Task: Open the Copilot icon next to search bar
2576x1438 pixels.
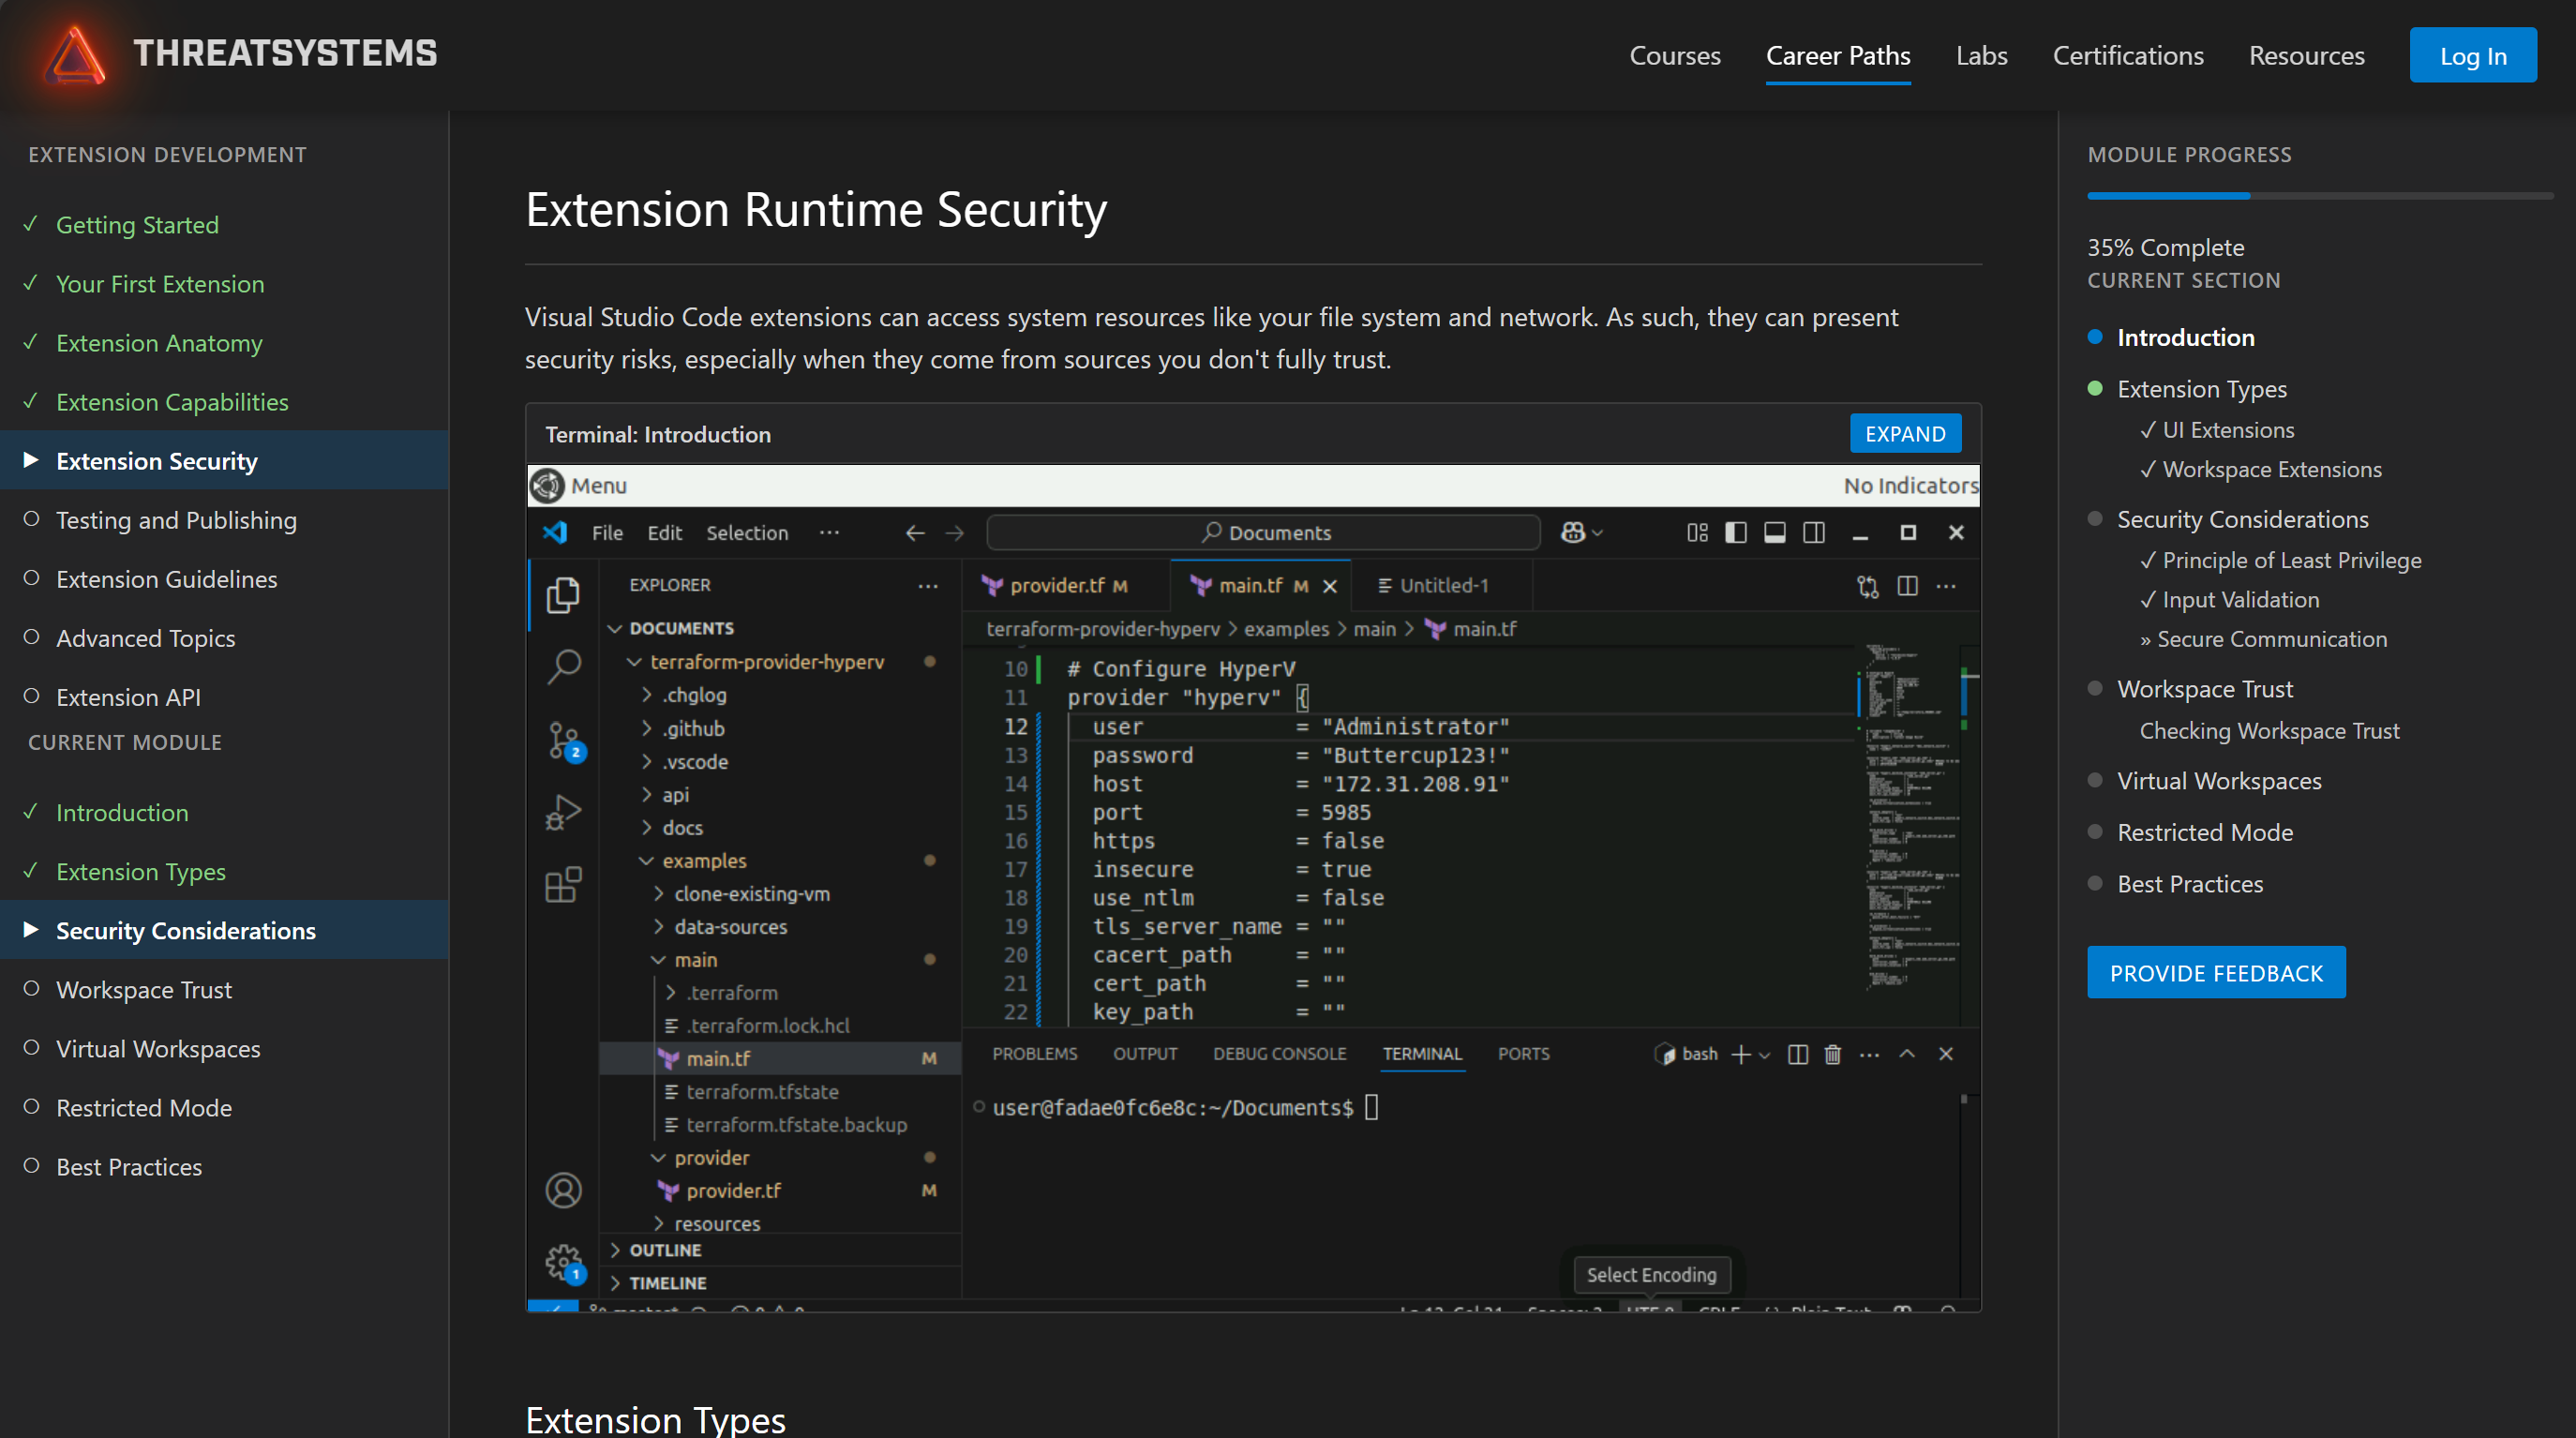Action: click(x=1573, y=533)
